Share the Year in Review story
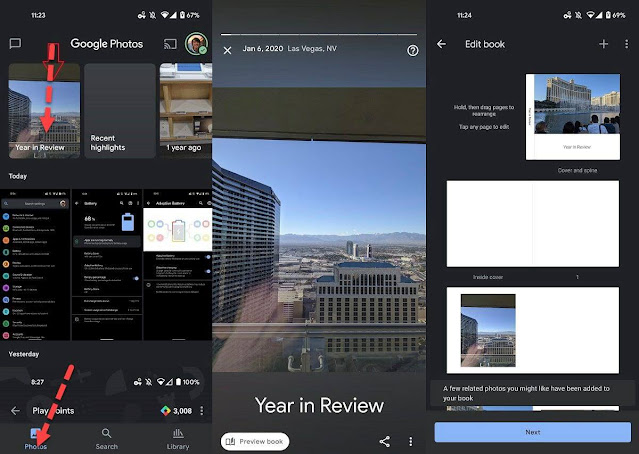 [384, 441]
